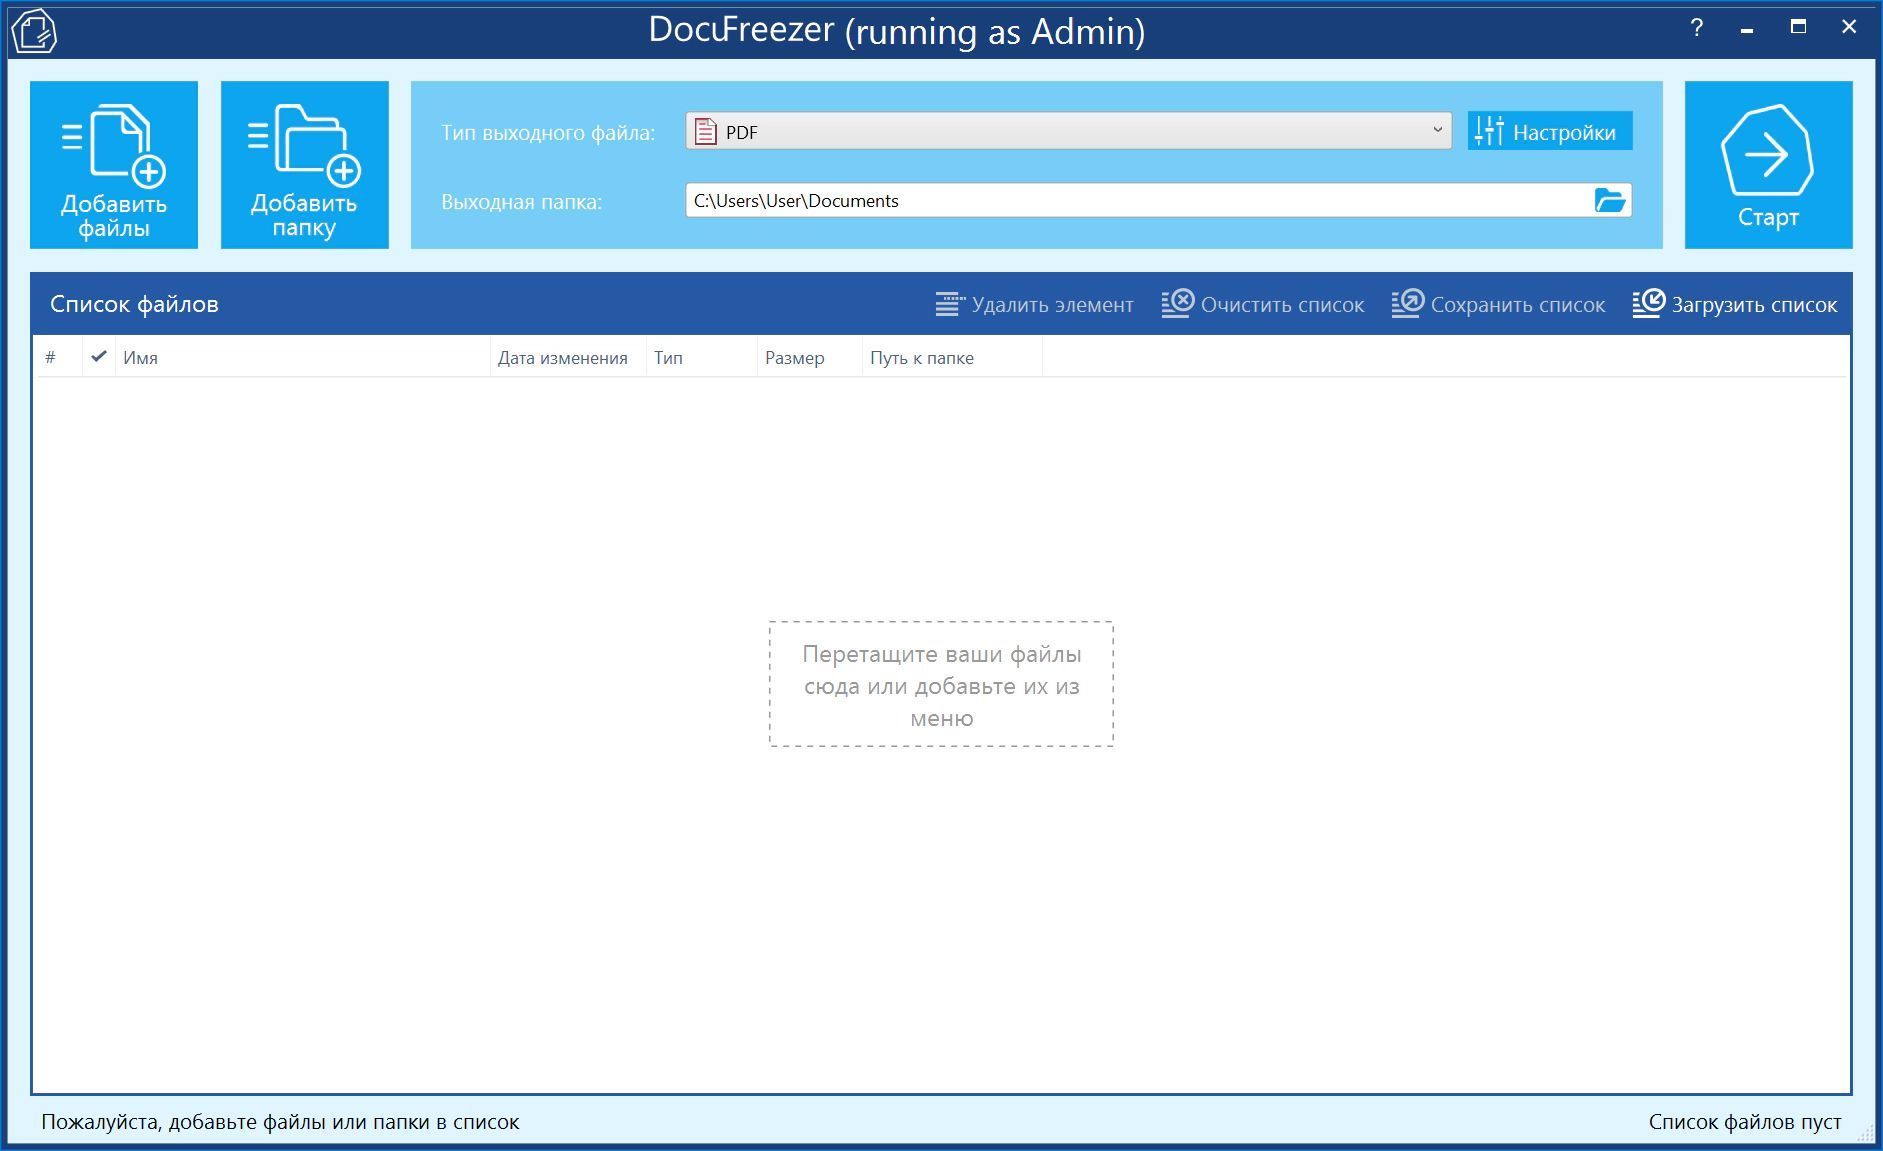Click the drop zone Перетащите ваши файлы
The width and height of the screenshot is (1883, 1151).
click(941, 685)
